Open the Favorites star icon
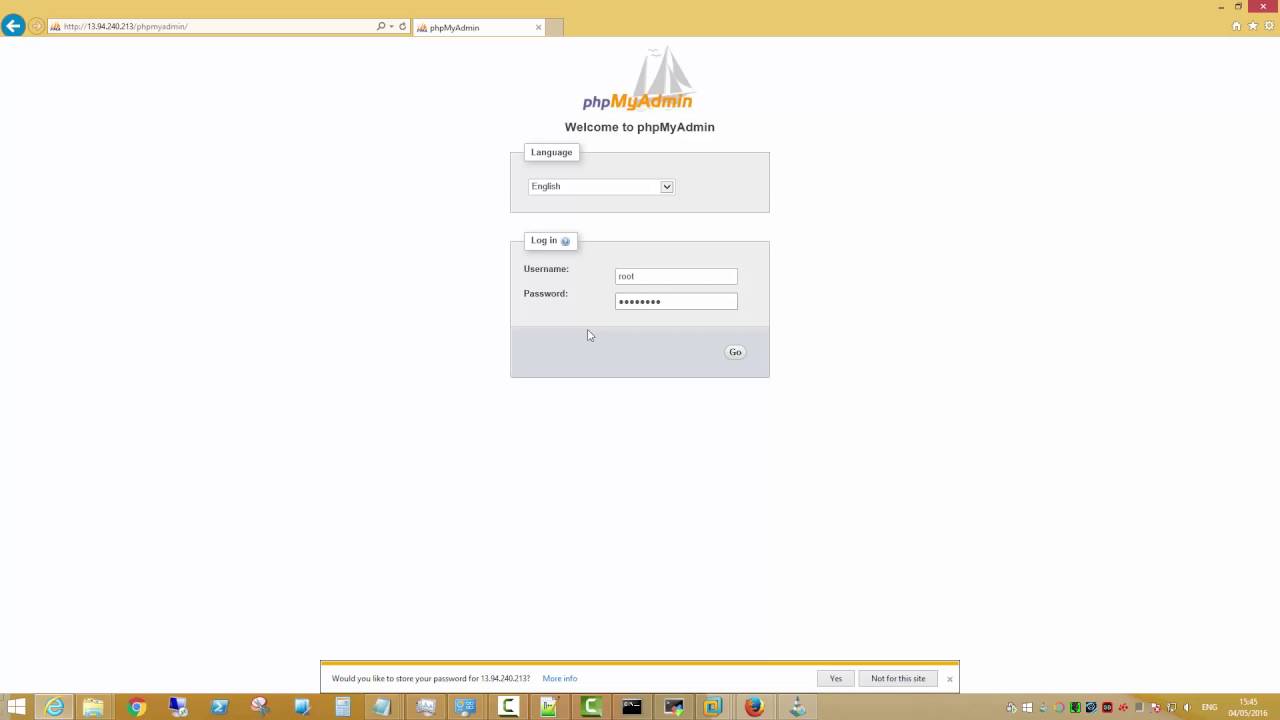 [x=1253, y=26]
